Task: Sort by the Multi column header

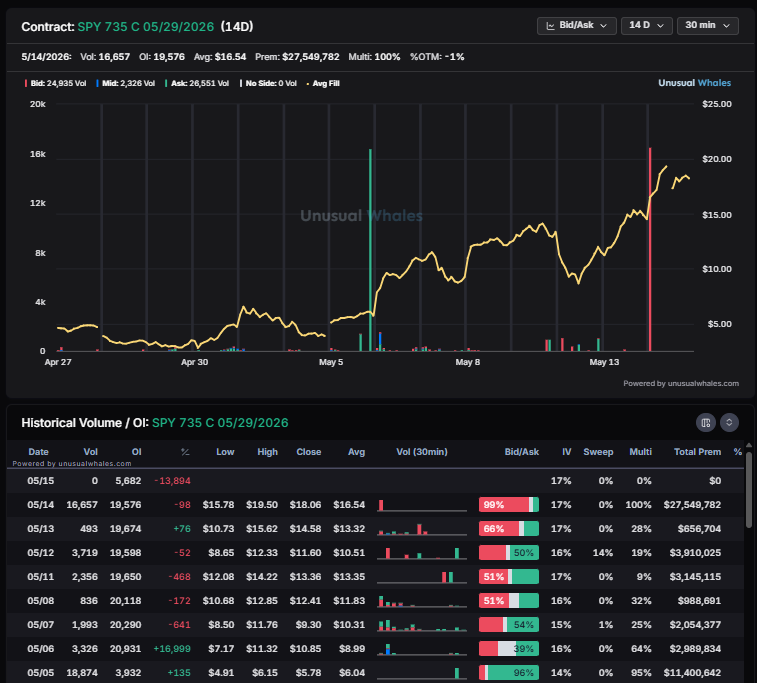Action: [x=640, y=452]
